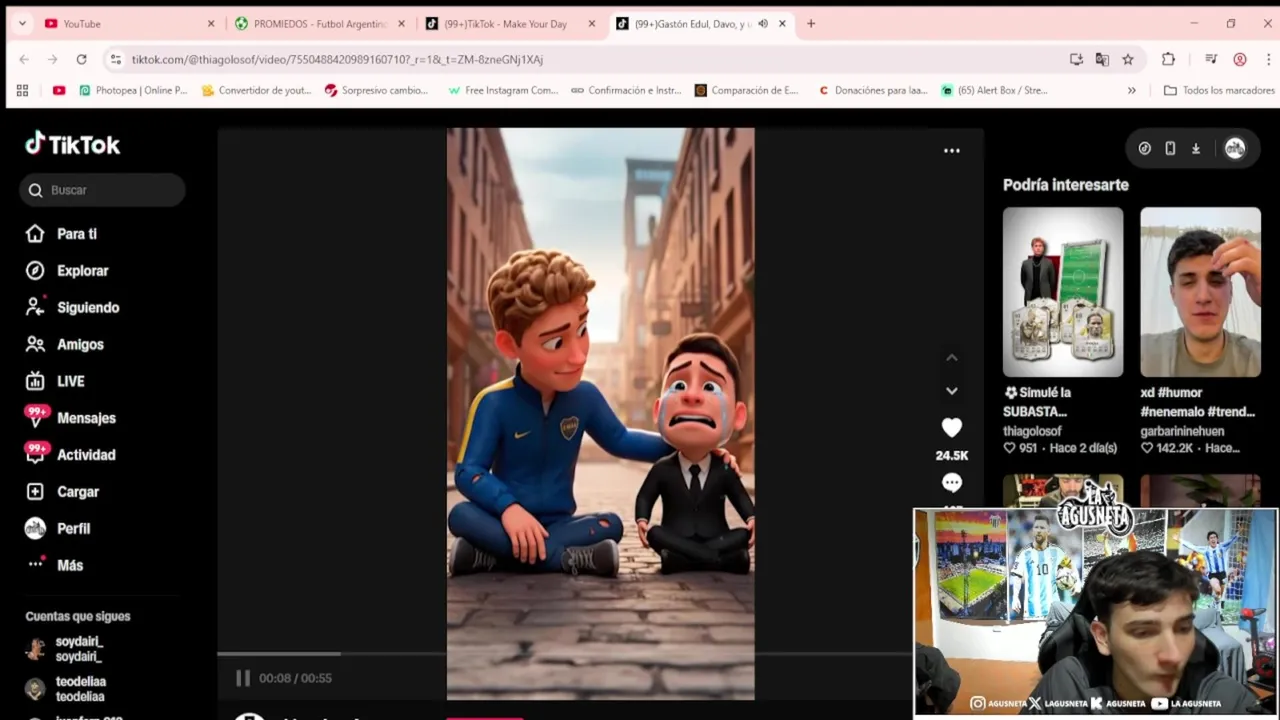The width and height of the screenshot is (1280, 720).
Task: Open the Siguiendo feed
Action: (x=72, y=308)
